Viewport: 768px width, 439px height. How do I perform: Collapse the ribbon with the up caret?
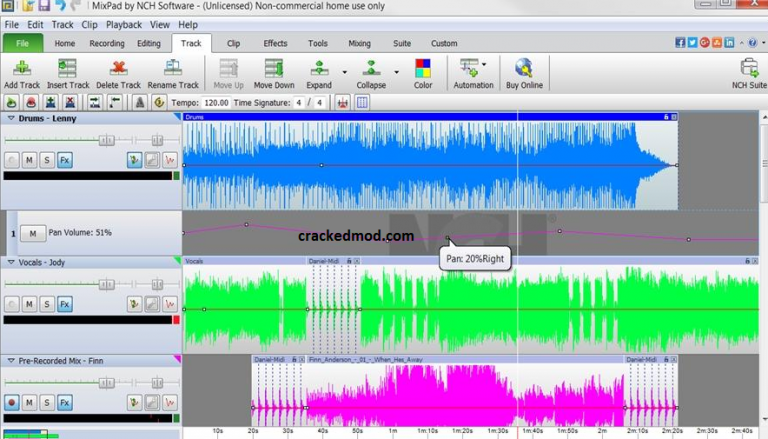(x=742, y=43)
